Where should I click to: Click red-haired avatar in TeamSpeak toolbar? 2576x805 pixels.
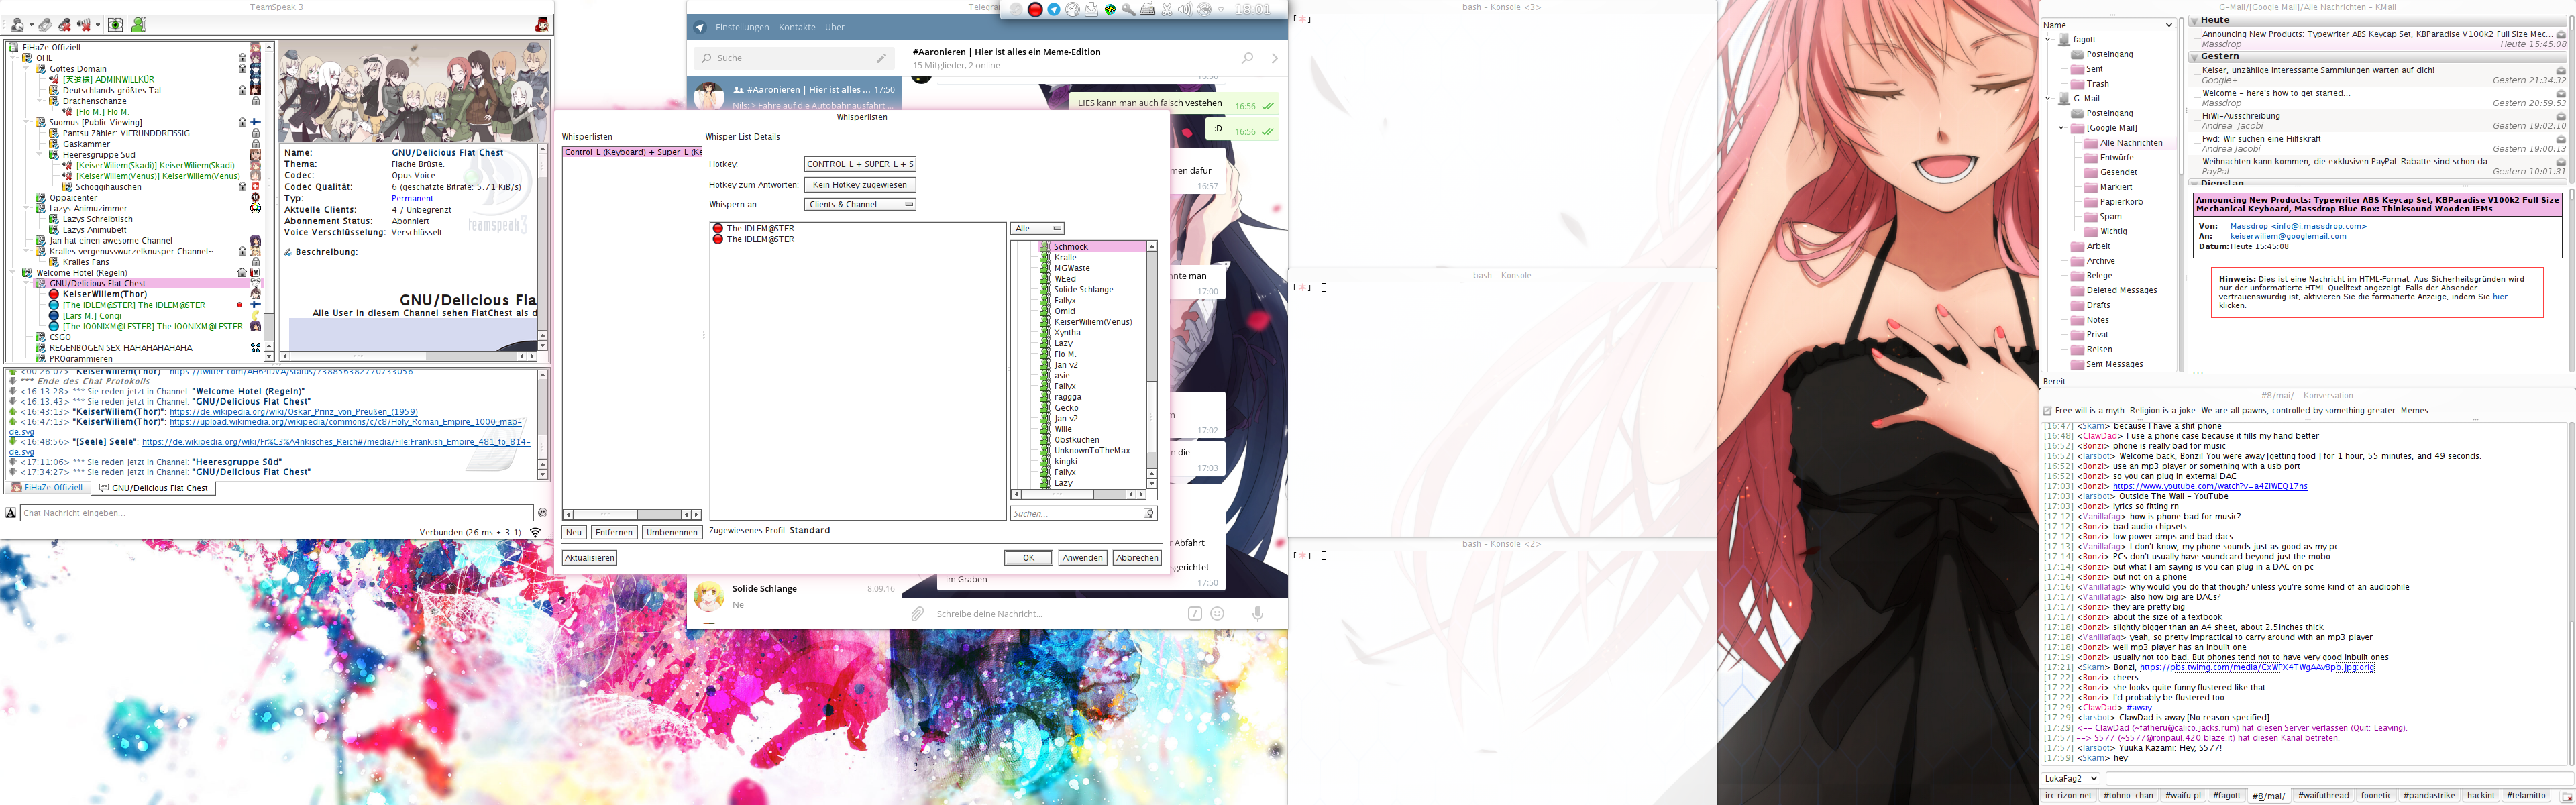point(542,25)
